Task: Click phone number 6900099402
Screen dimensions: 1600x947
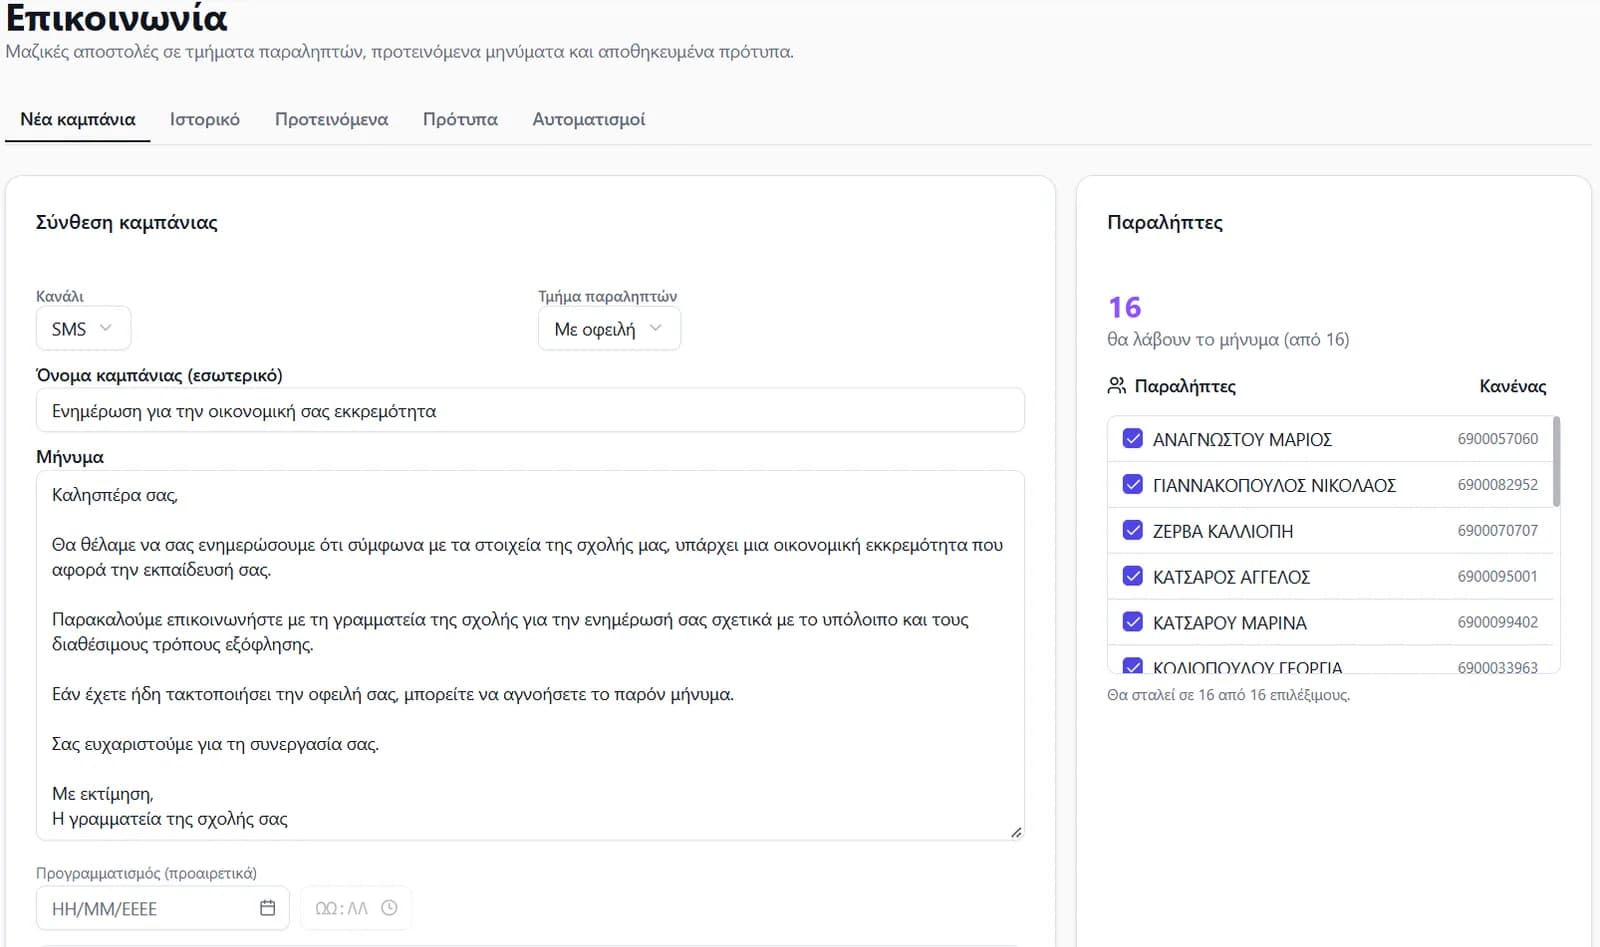Action: coord(1497,622)
